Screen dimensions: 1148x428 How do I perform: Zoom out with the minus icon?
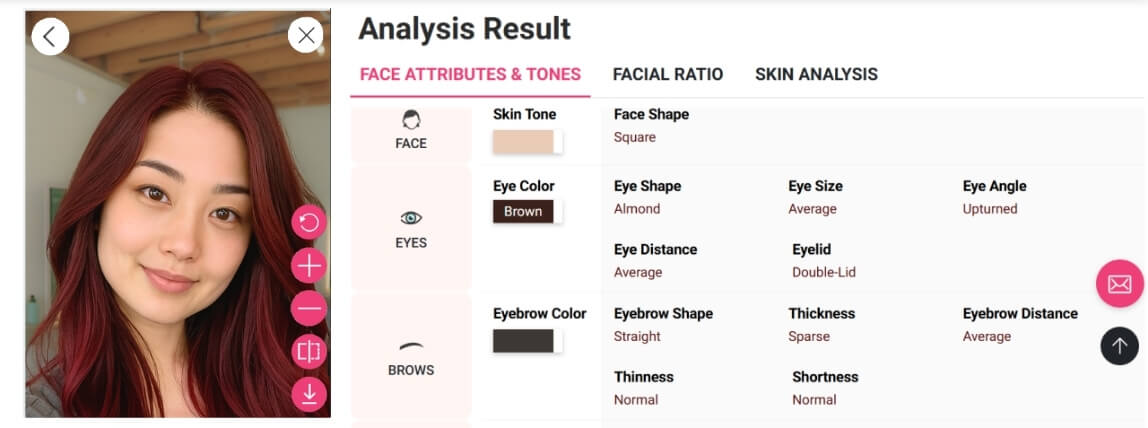309,309
